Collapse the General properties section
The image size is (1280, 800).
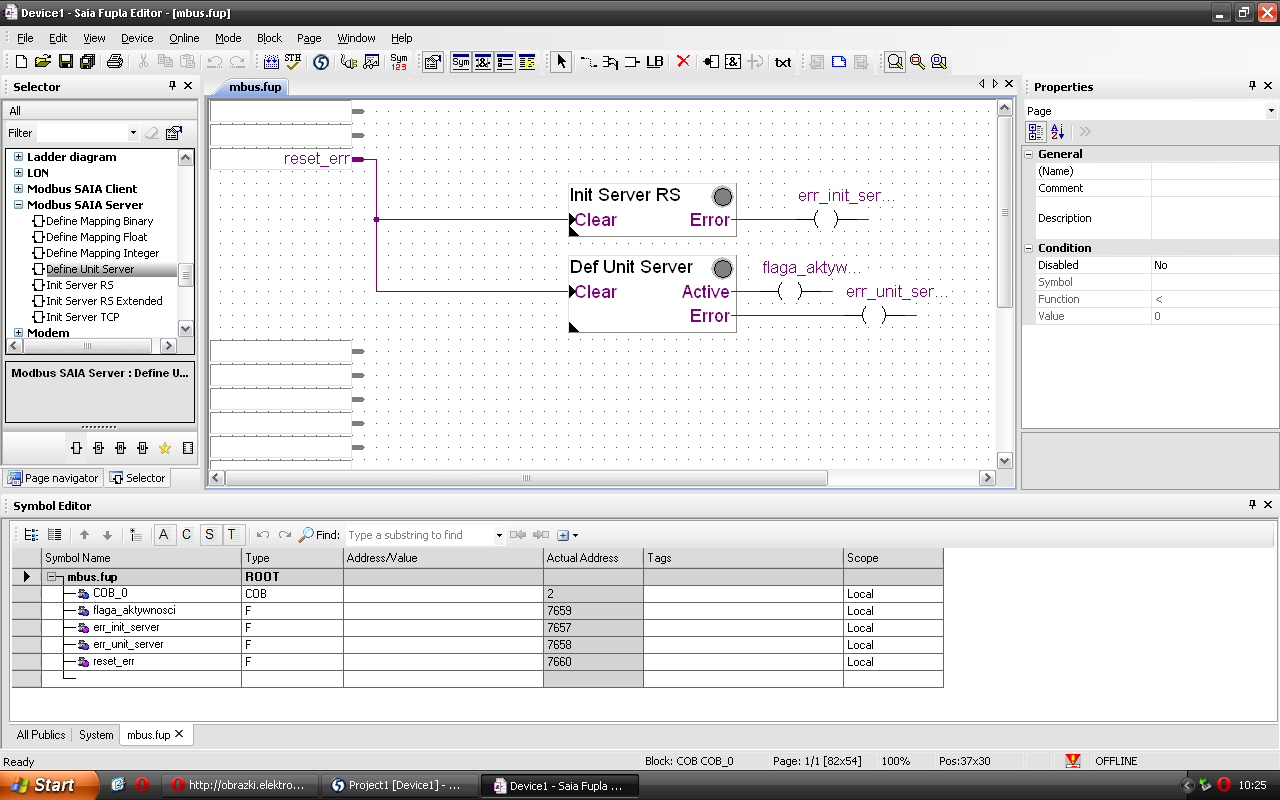(1029, 154)
